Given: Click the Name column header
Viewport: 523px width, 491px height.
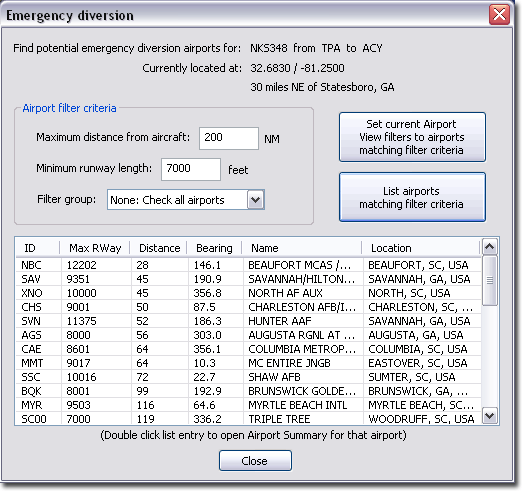Looking at the screenshot, I should (x=302, y=248).
